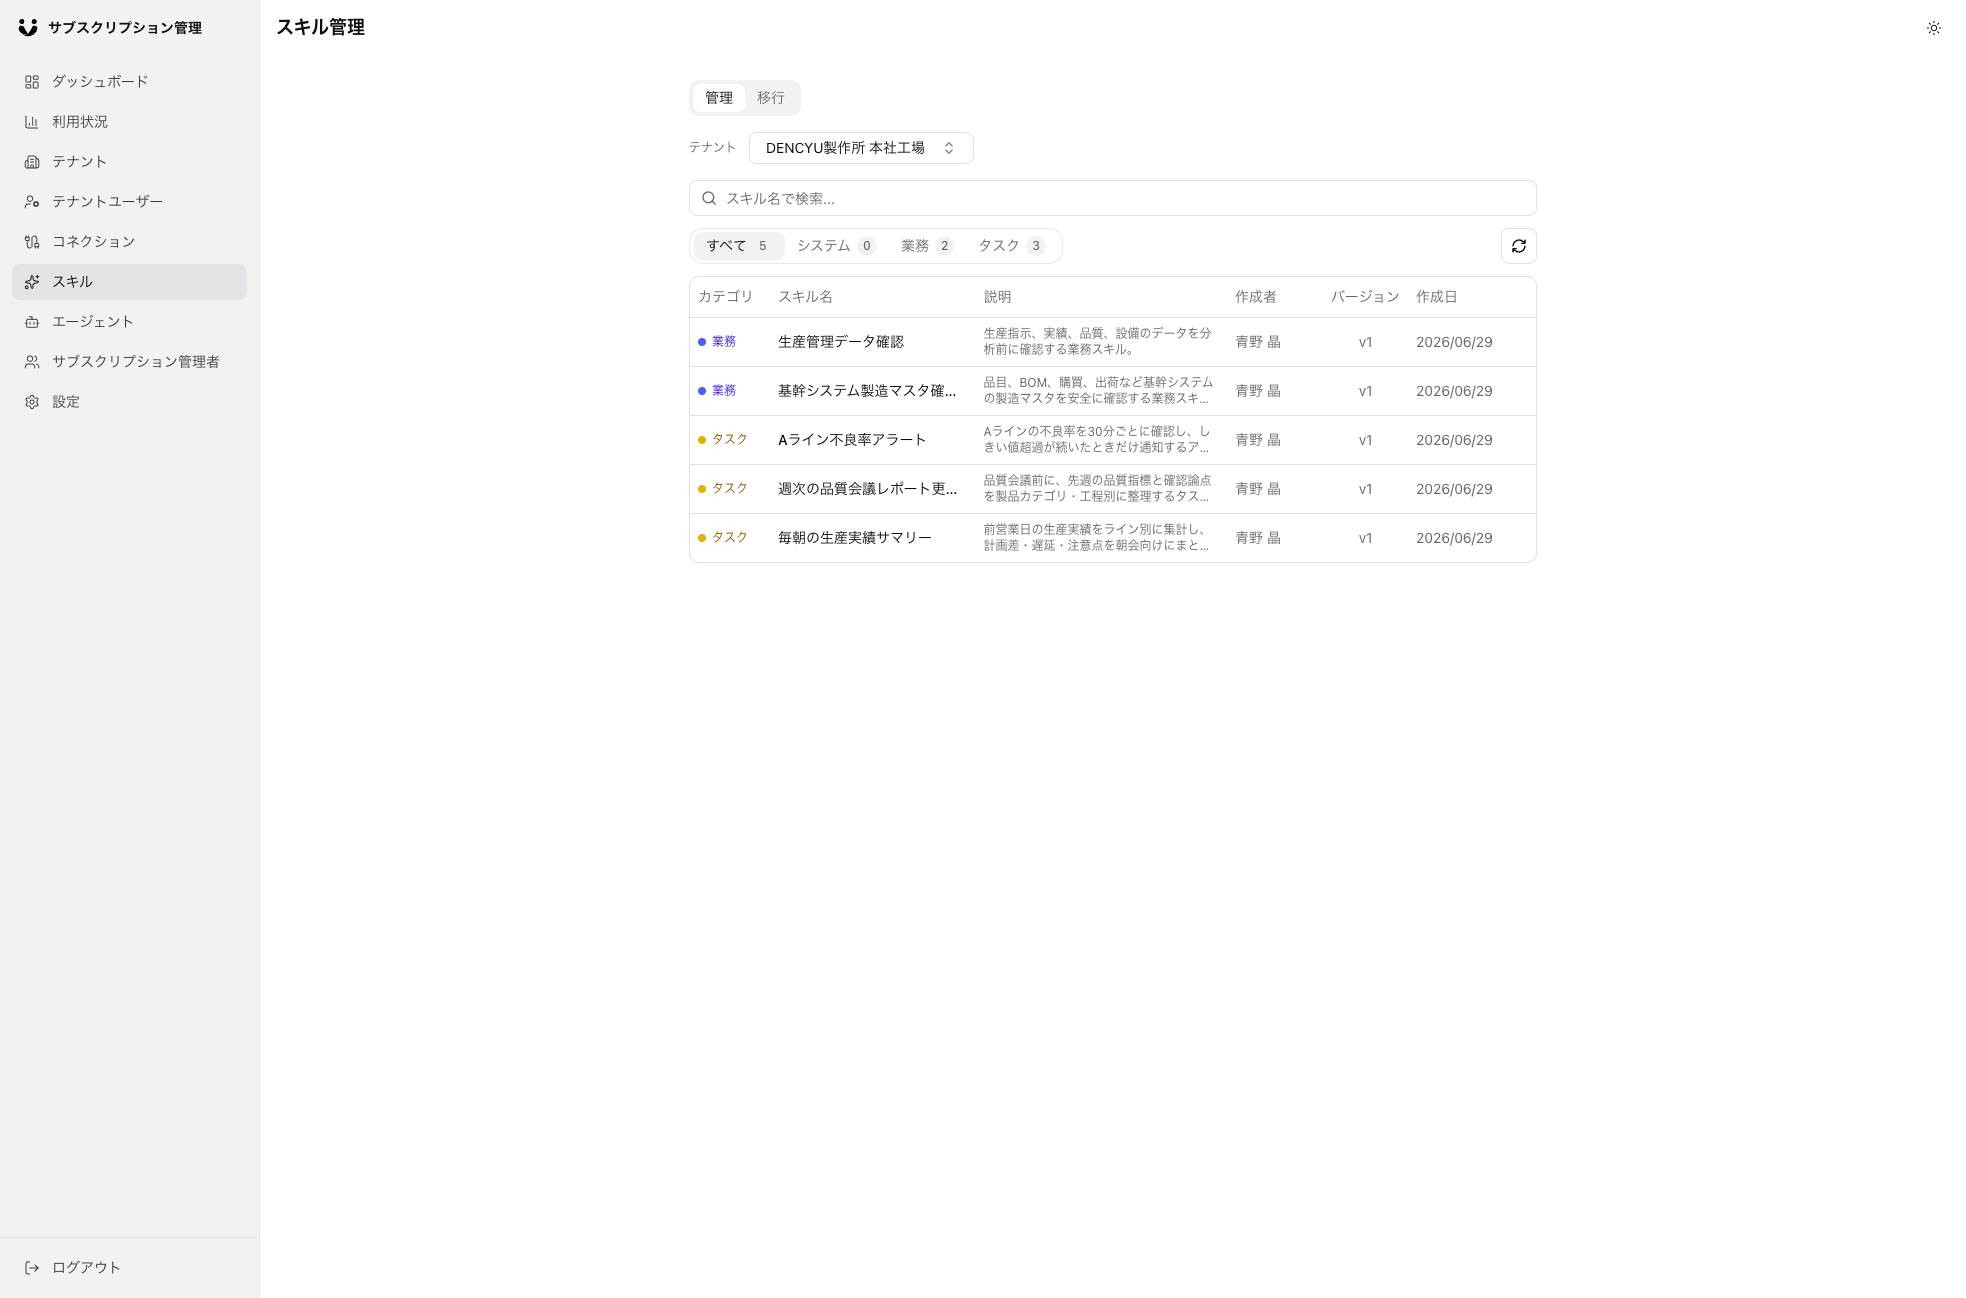The width and height of the screenshot is (1966, 1298).
Task: Click 2026/06/29 in 毎朝の生産実績サマリー row
Action: 1454,538
